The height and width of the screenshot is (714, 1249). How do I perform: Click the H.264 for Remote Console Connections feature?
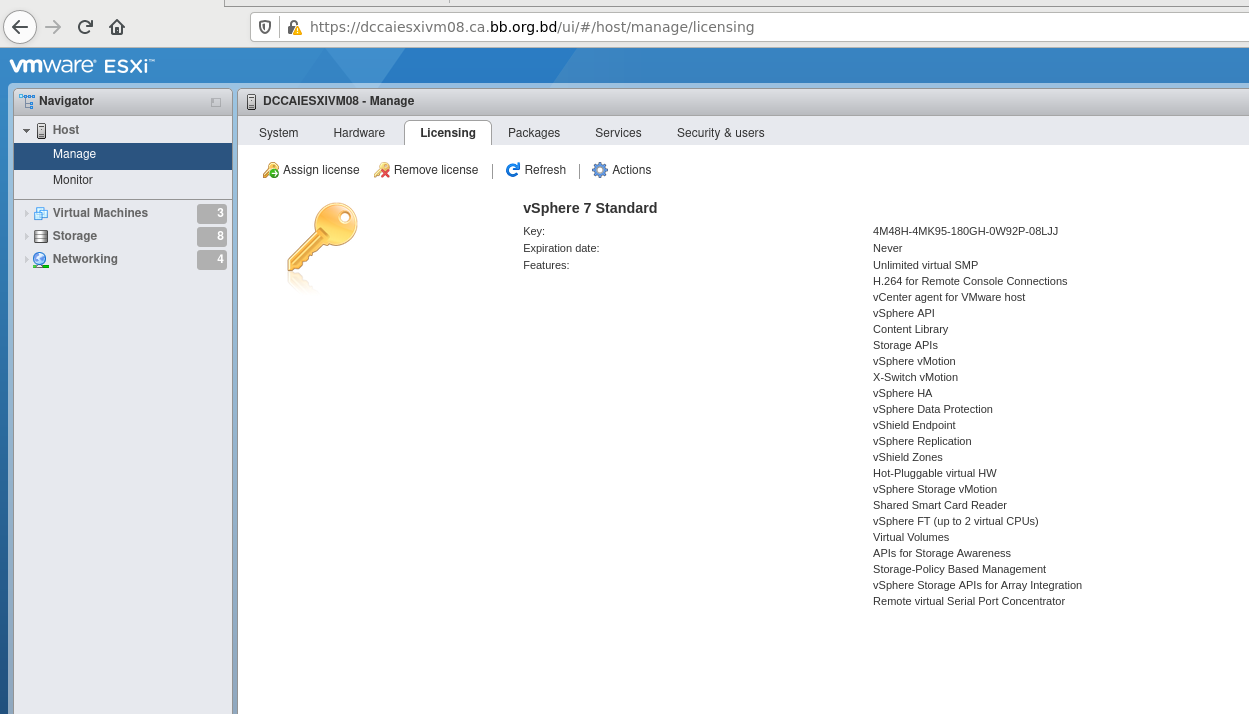[970, 281]
